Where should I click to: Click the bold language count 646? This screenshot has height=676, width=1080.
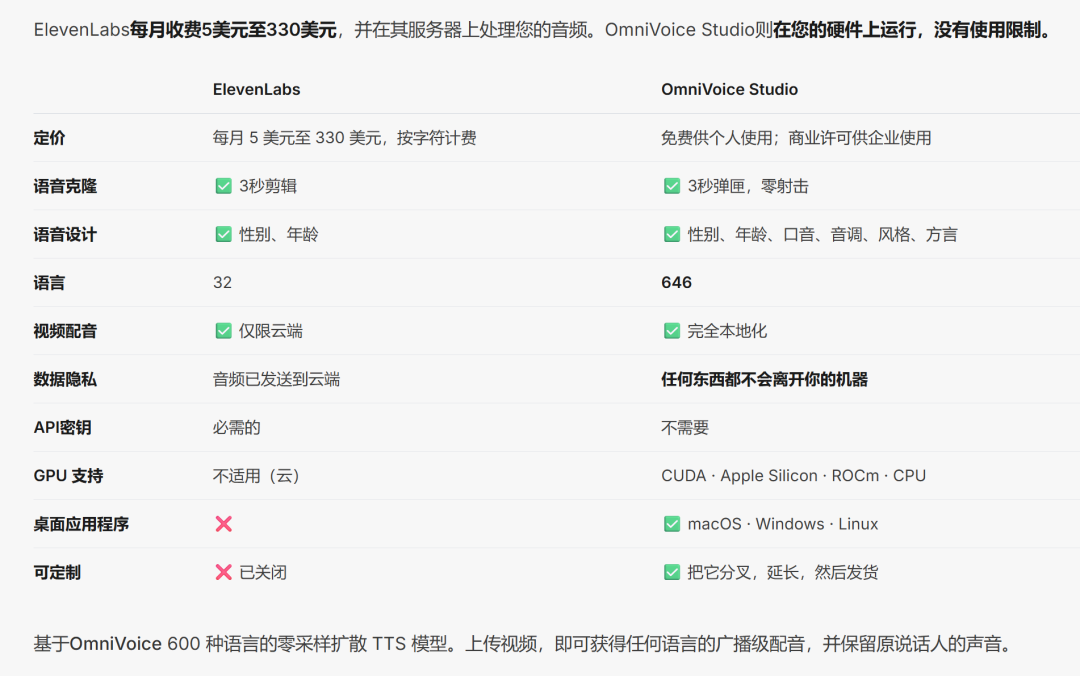tap(676, 283)
